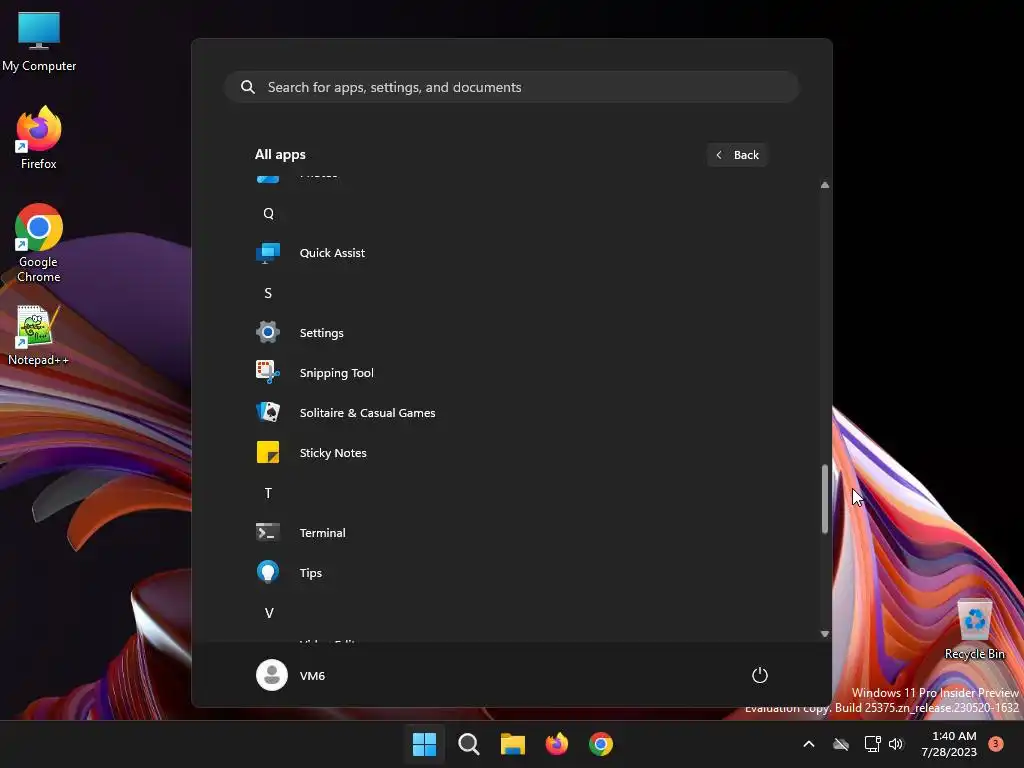Viewport: 1024px width, 768px height.
Task: Jump to letter T section header
Action: (x=268, y=492)
